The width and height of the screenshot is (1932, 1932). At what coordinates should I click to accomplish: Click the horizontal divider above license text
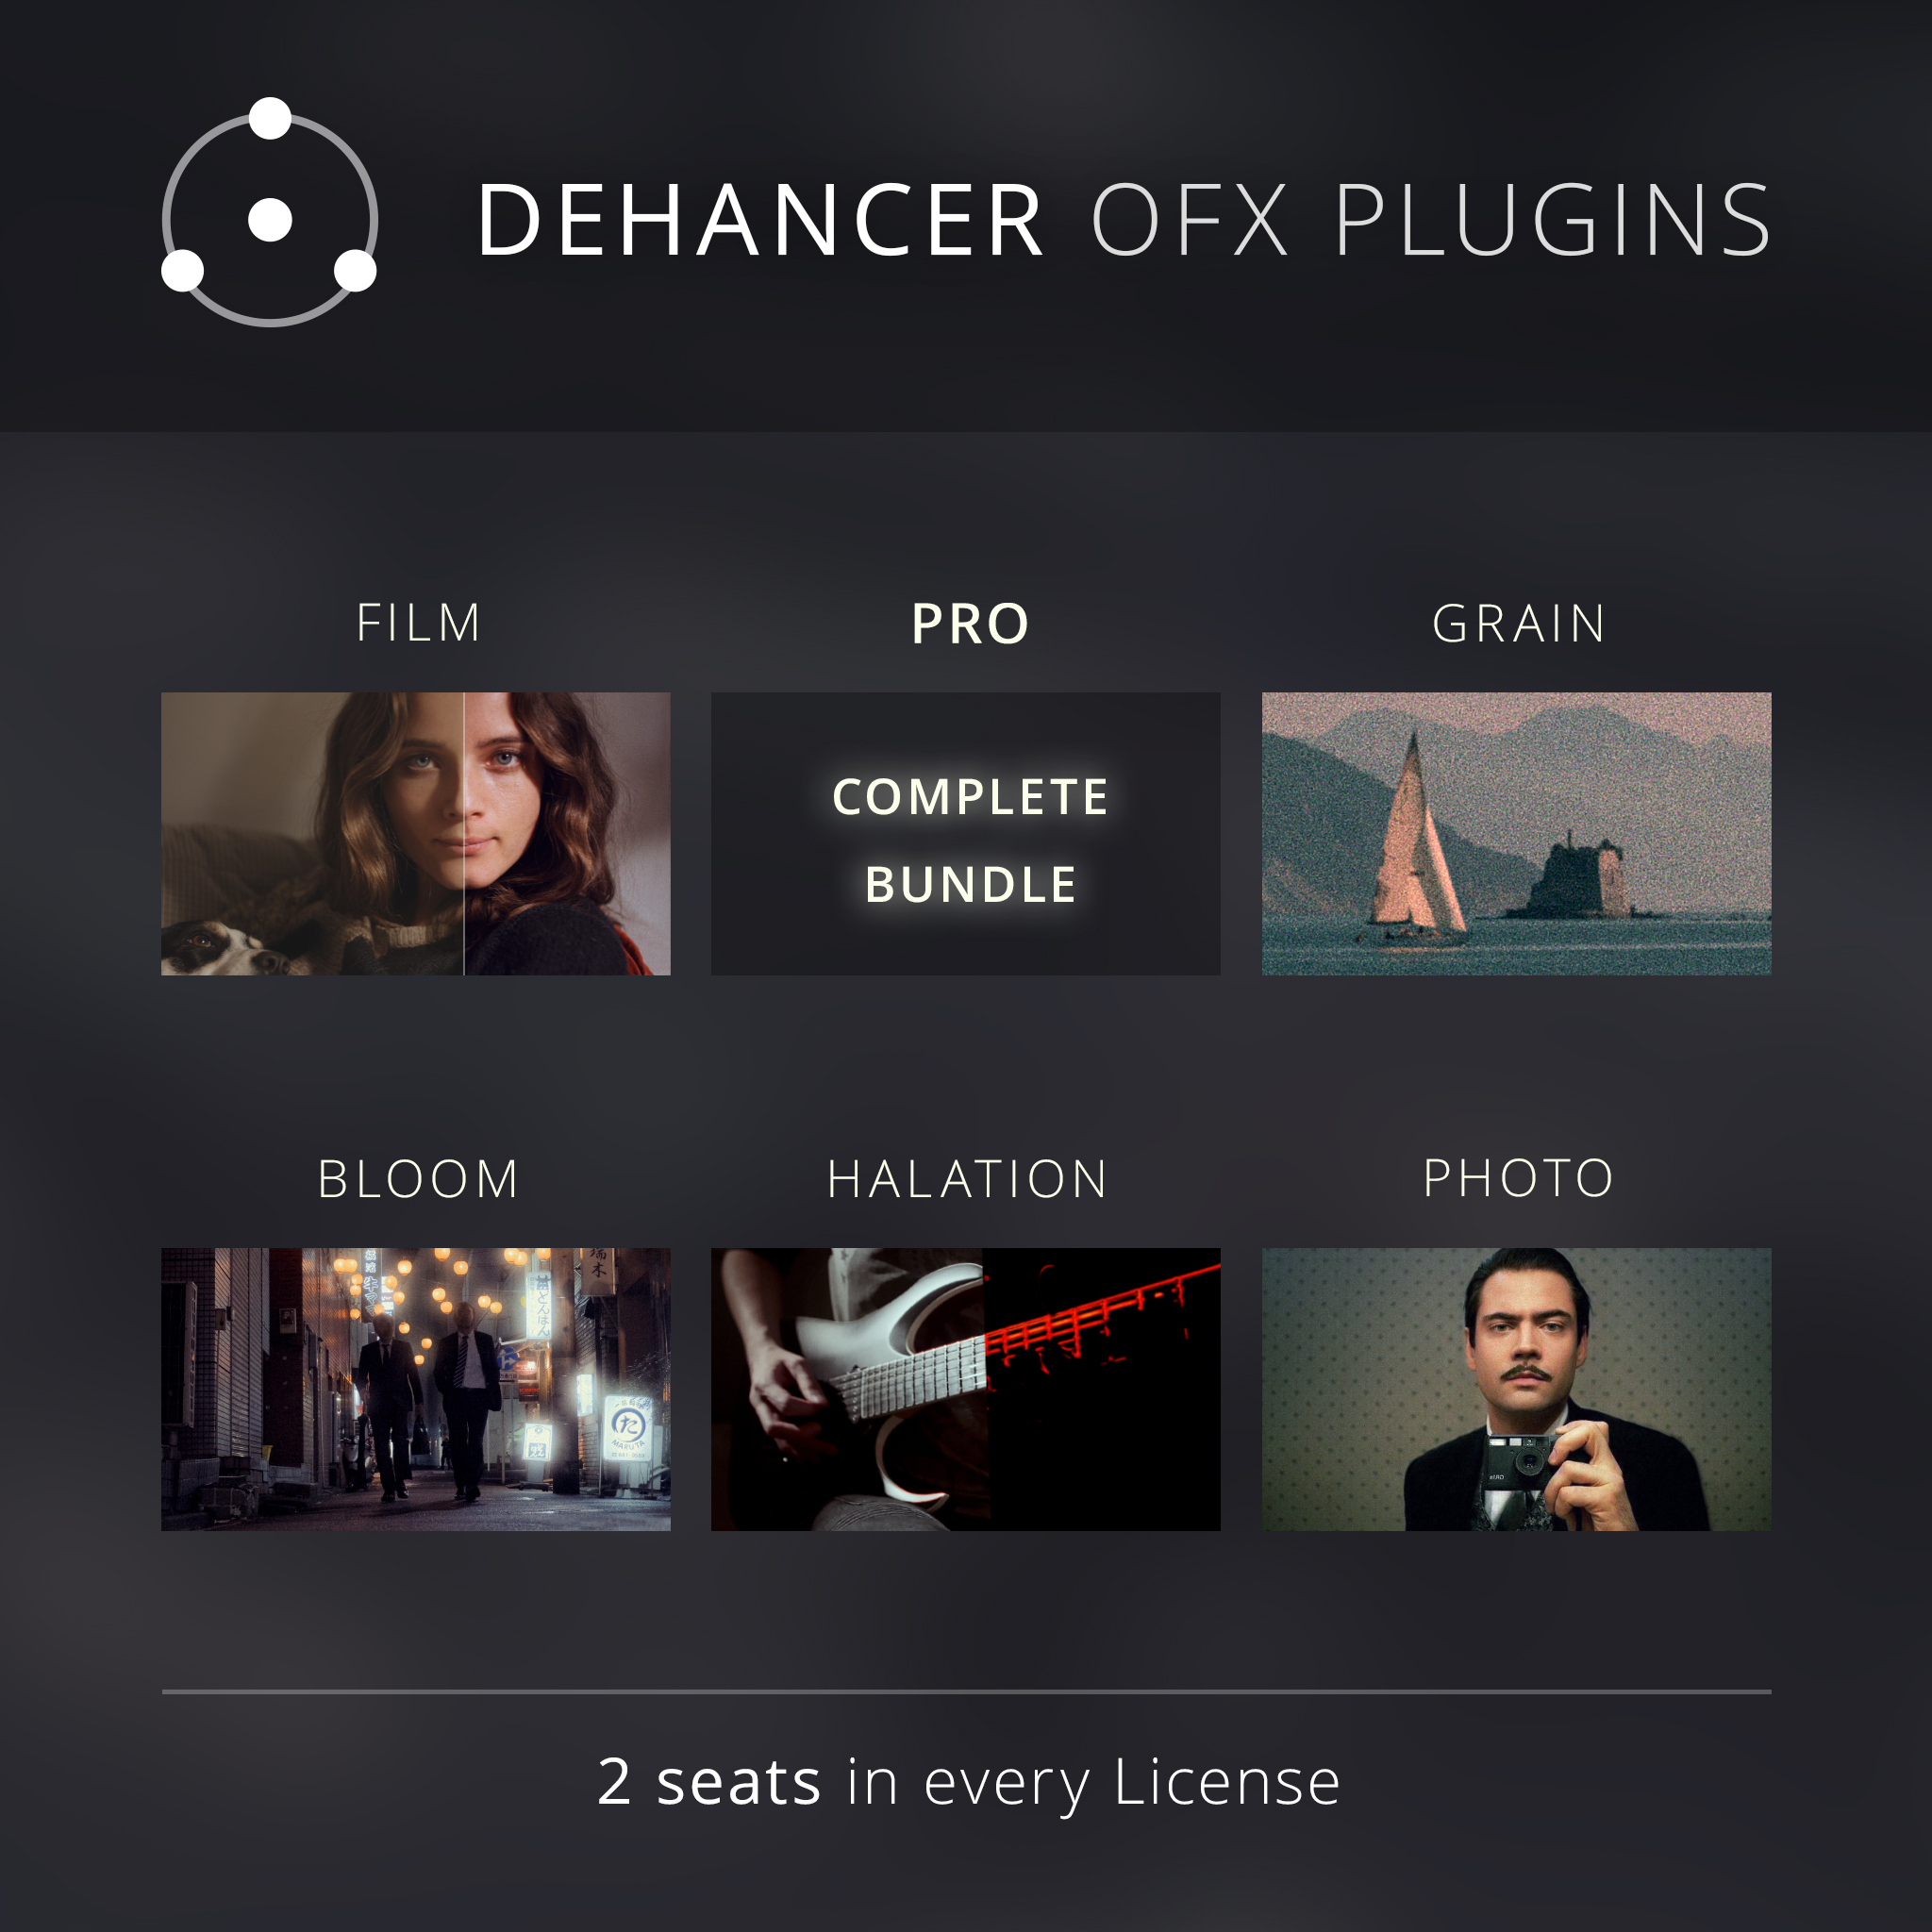[x=966, y=1692]
